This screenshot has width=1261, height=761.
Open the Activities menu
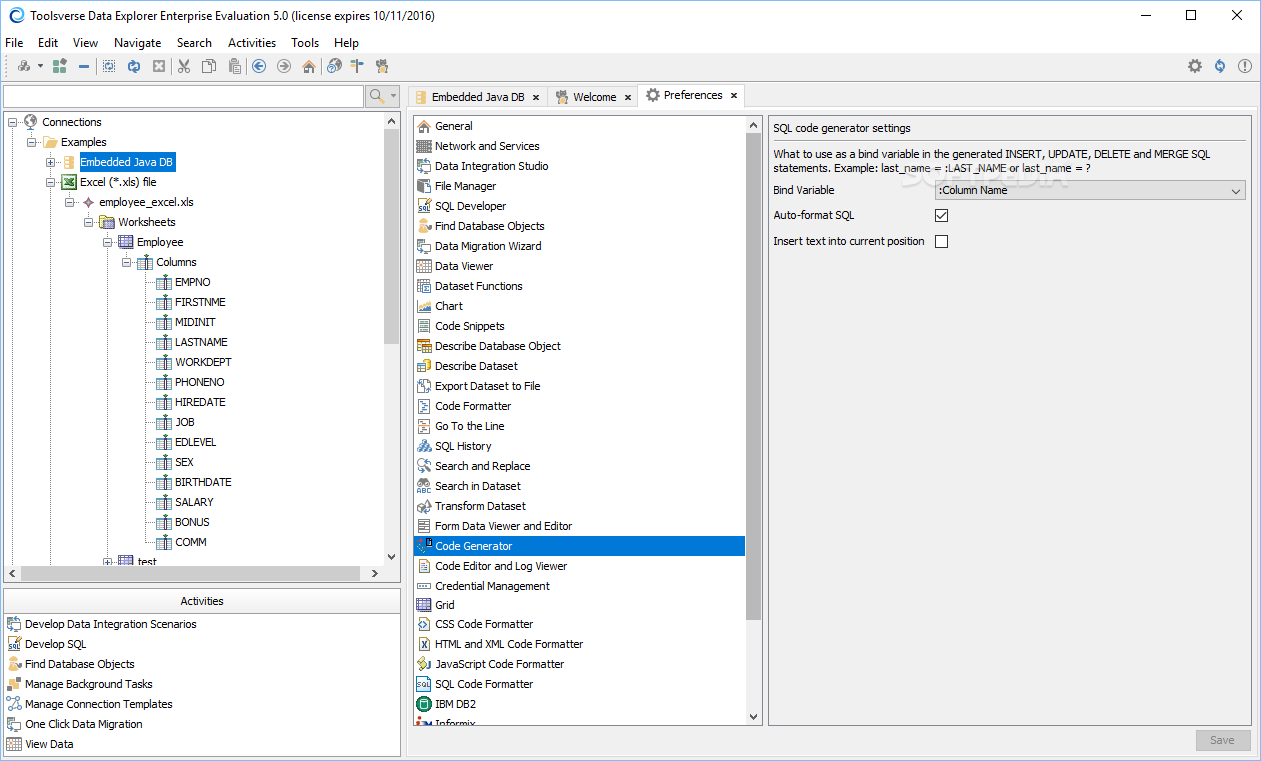(252, 43)
